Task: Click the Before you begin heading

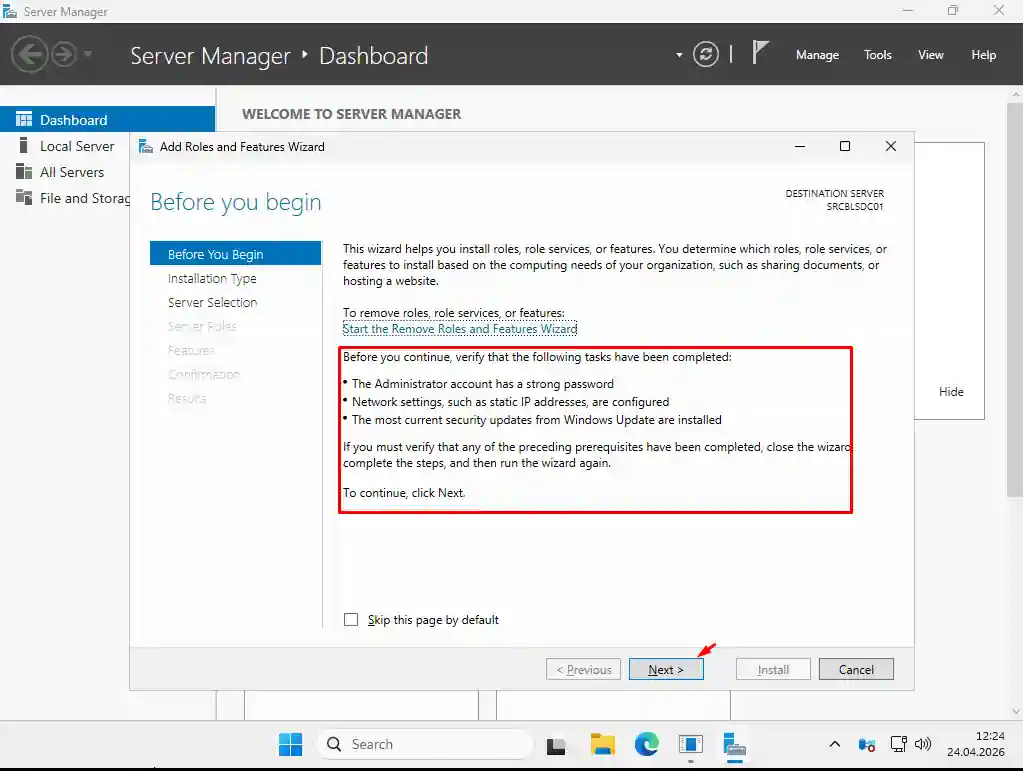Action: (236, 202)
